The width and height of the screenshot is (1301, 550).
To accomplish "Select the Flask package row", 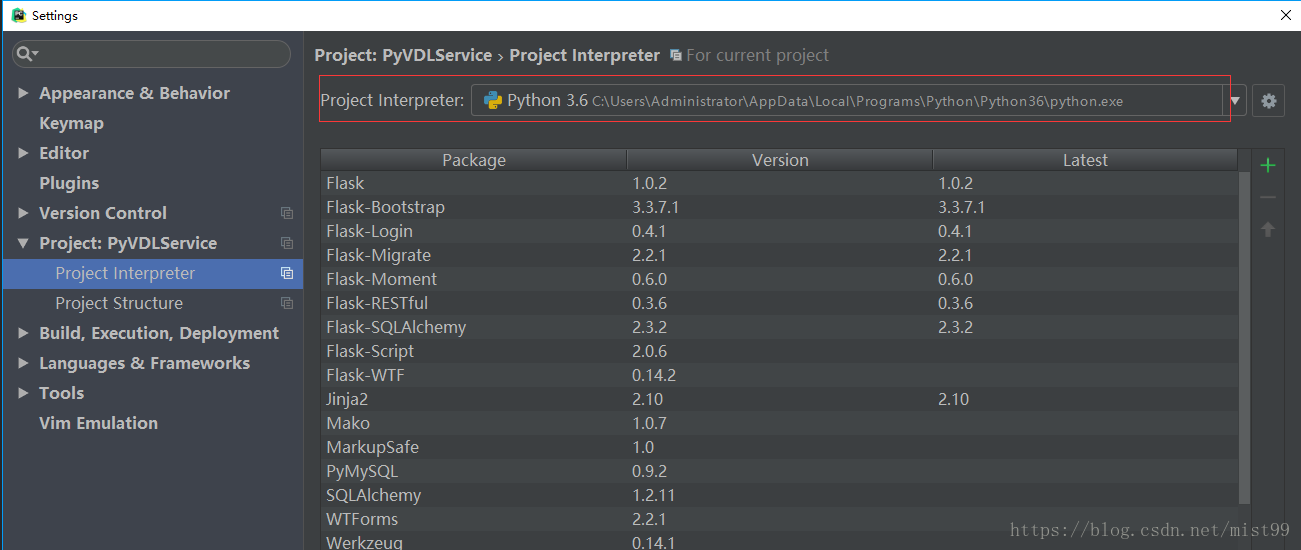I will coord(779,183).
